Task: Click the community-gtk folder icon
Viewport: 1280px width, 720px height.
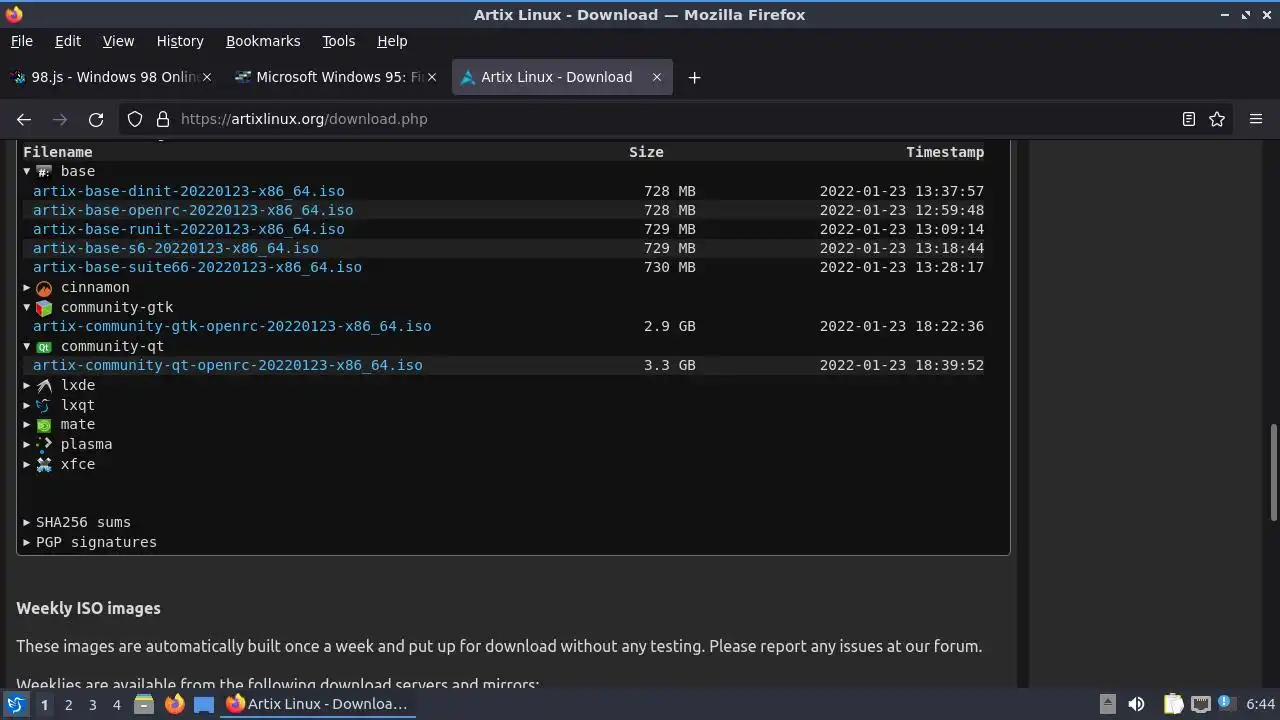Action: click(44, 308)
